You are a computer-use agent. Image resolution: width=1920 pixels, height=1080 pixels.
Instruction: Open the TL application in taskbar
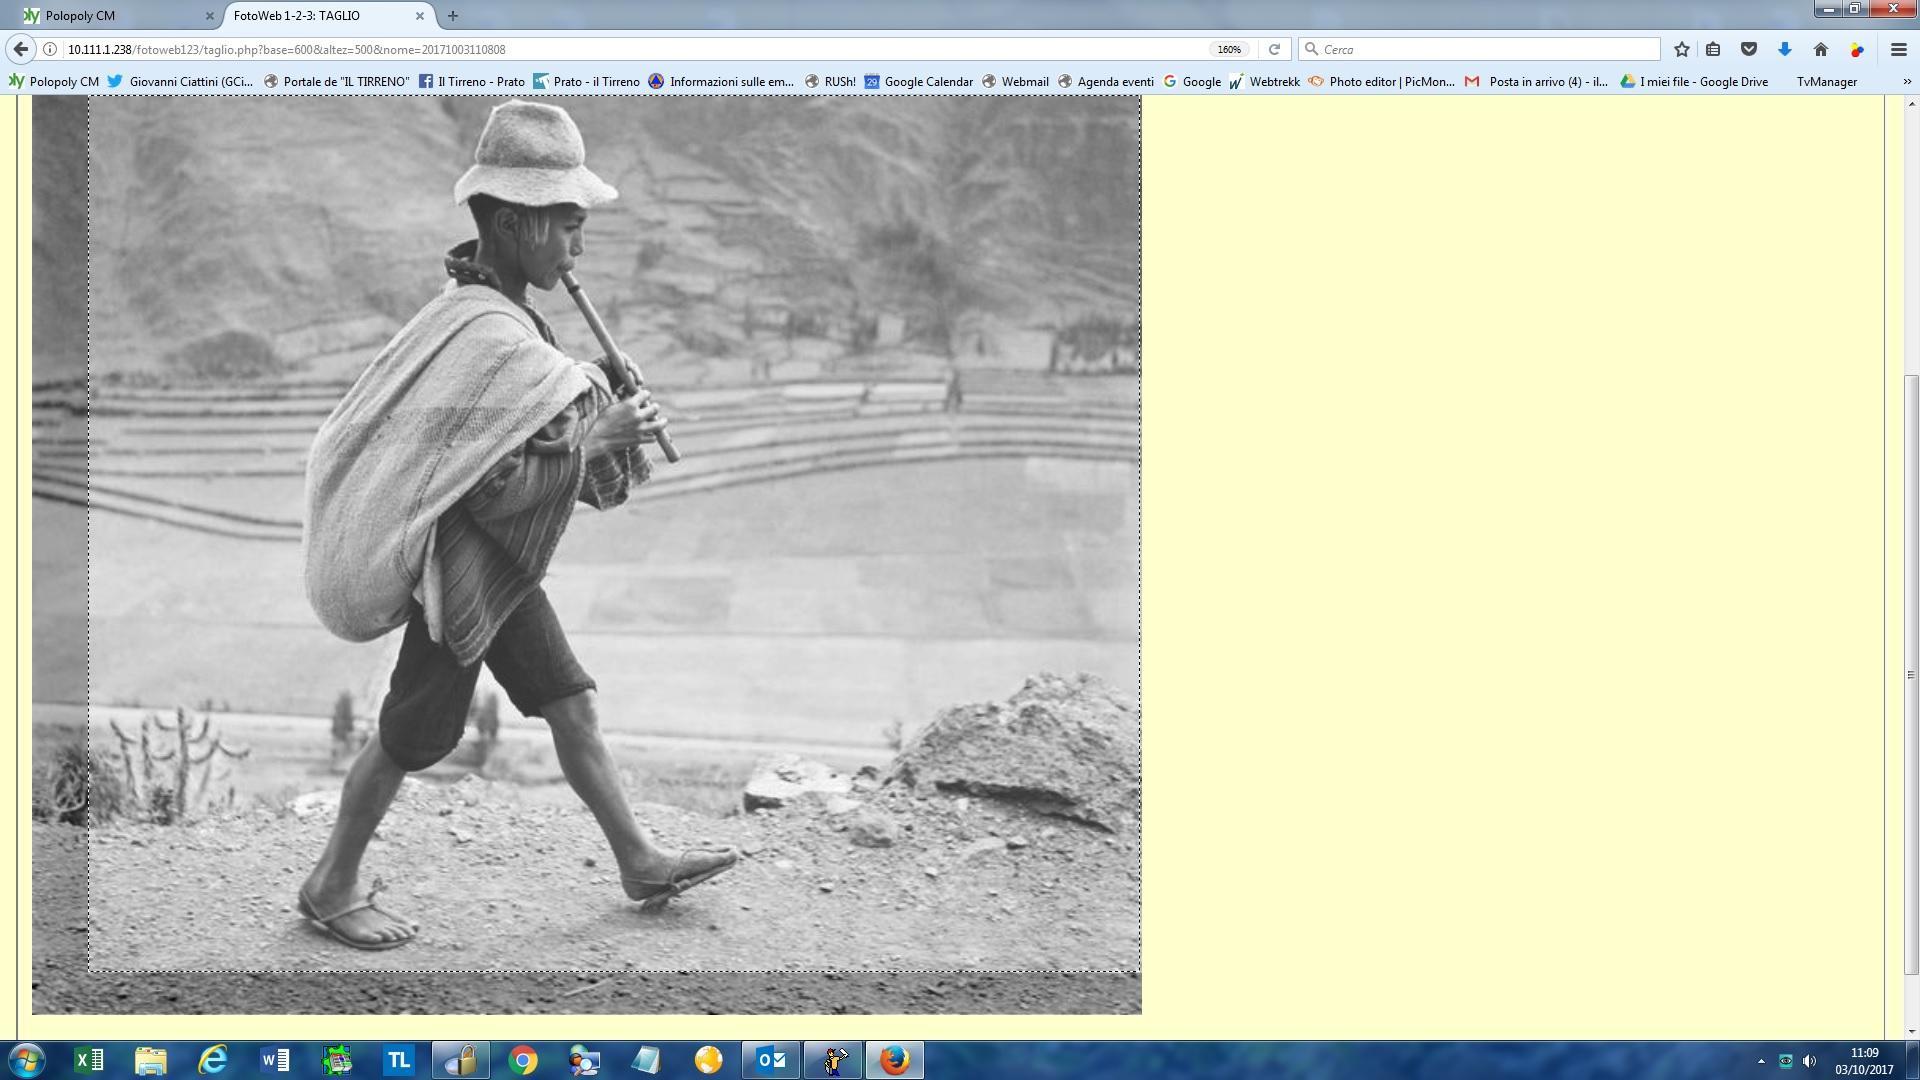(399, 1060)
